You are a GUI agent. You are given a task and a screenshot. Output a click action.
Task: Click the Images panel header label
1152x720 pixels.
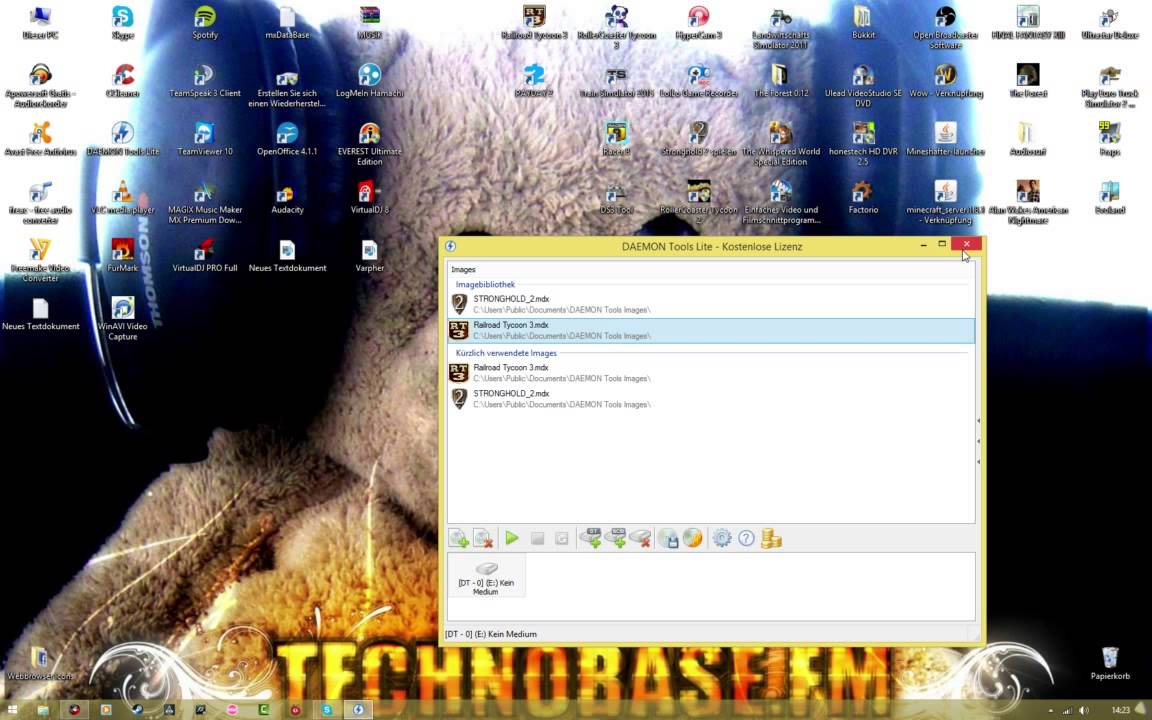click(x=464, y=270)
